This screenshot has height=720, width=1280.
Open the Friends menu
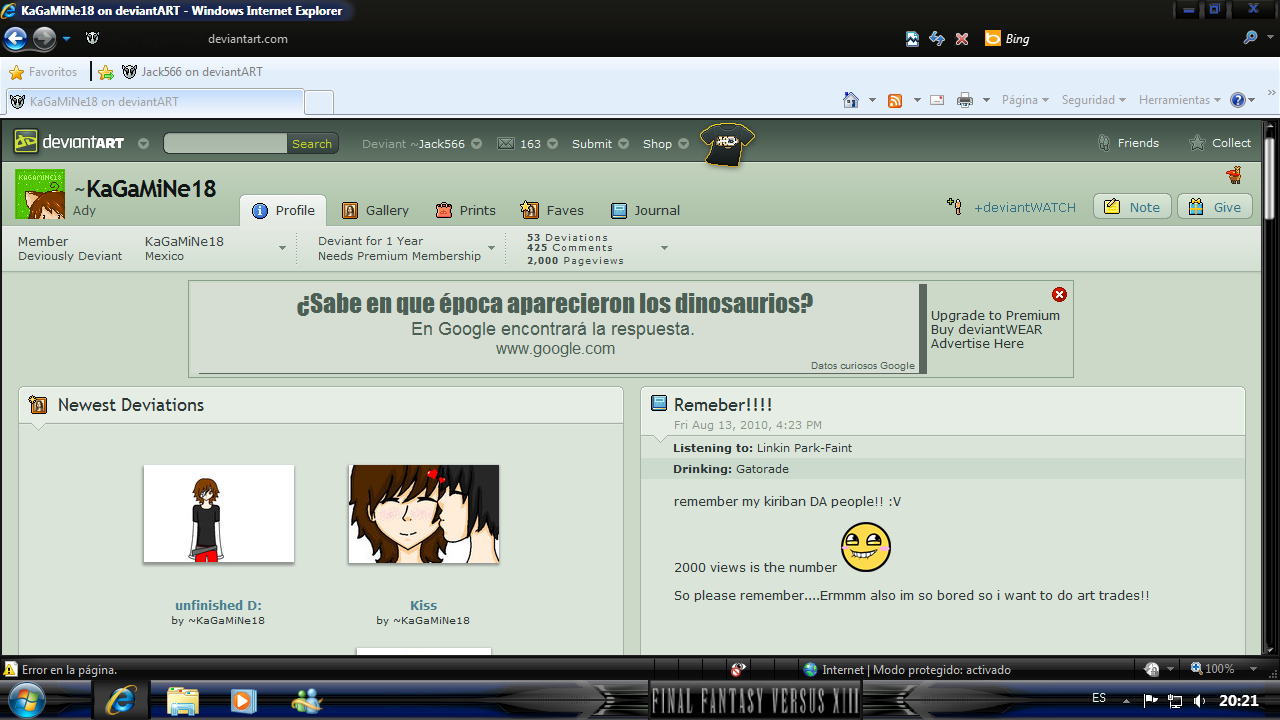click(1127, 143)
